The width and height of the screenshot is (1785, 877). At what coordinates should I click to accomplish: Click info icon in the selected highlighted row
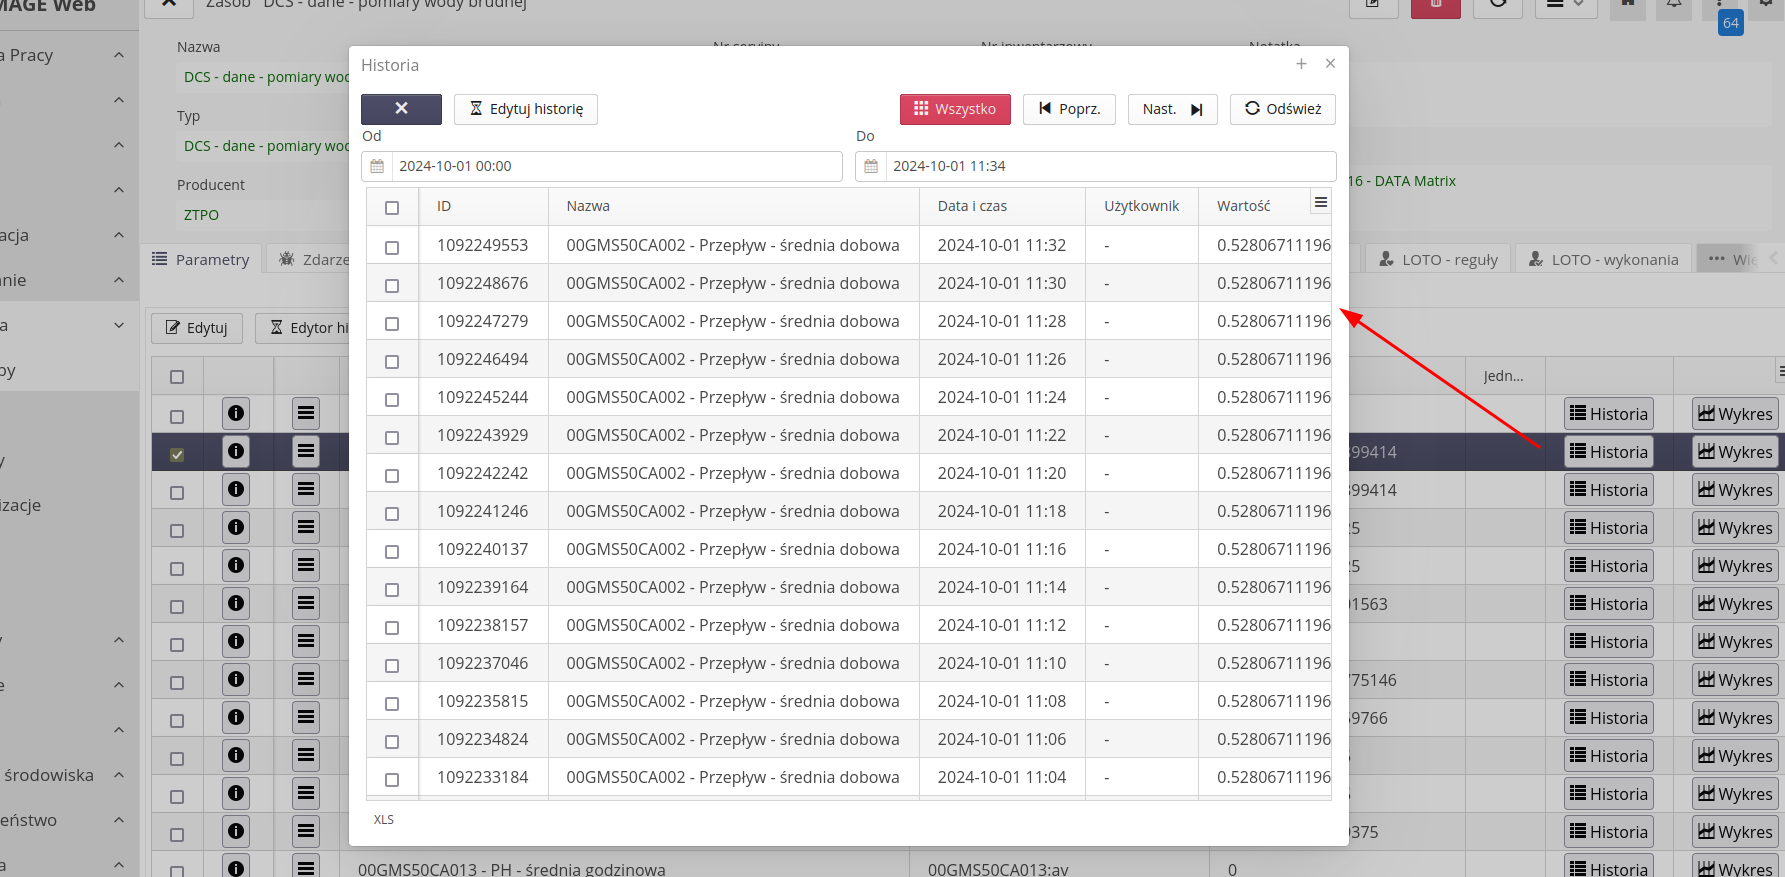236,452
